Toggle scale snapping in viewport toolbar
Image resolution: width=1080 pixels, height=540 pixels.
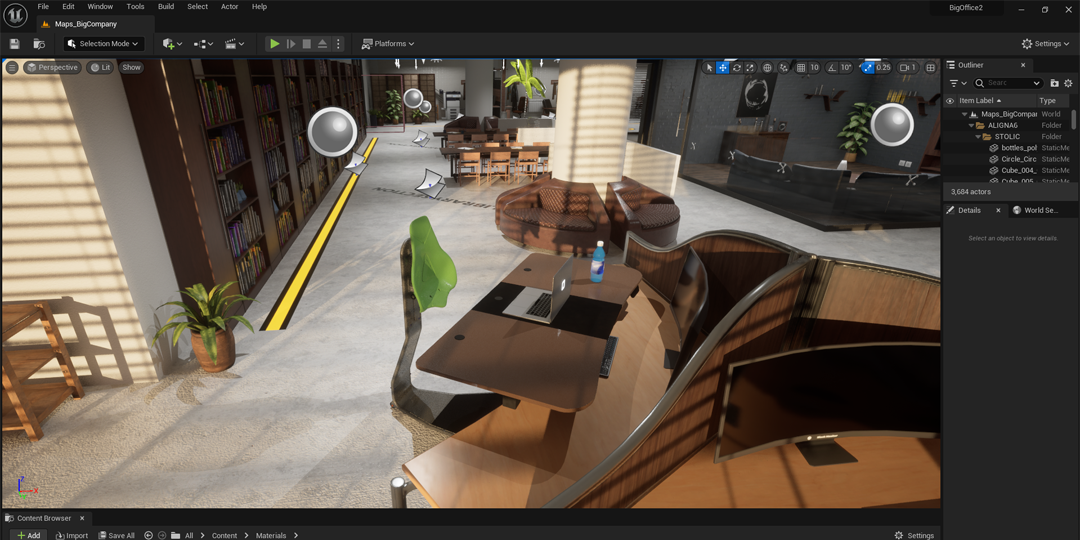pos(867,68)
